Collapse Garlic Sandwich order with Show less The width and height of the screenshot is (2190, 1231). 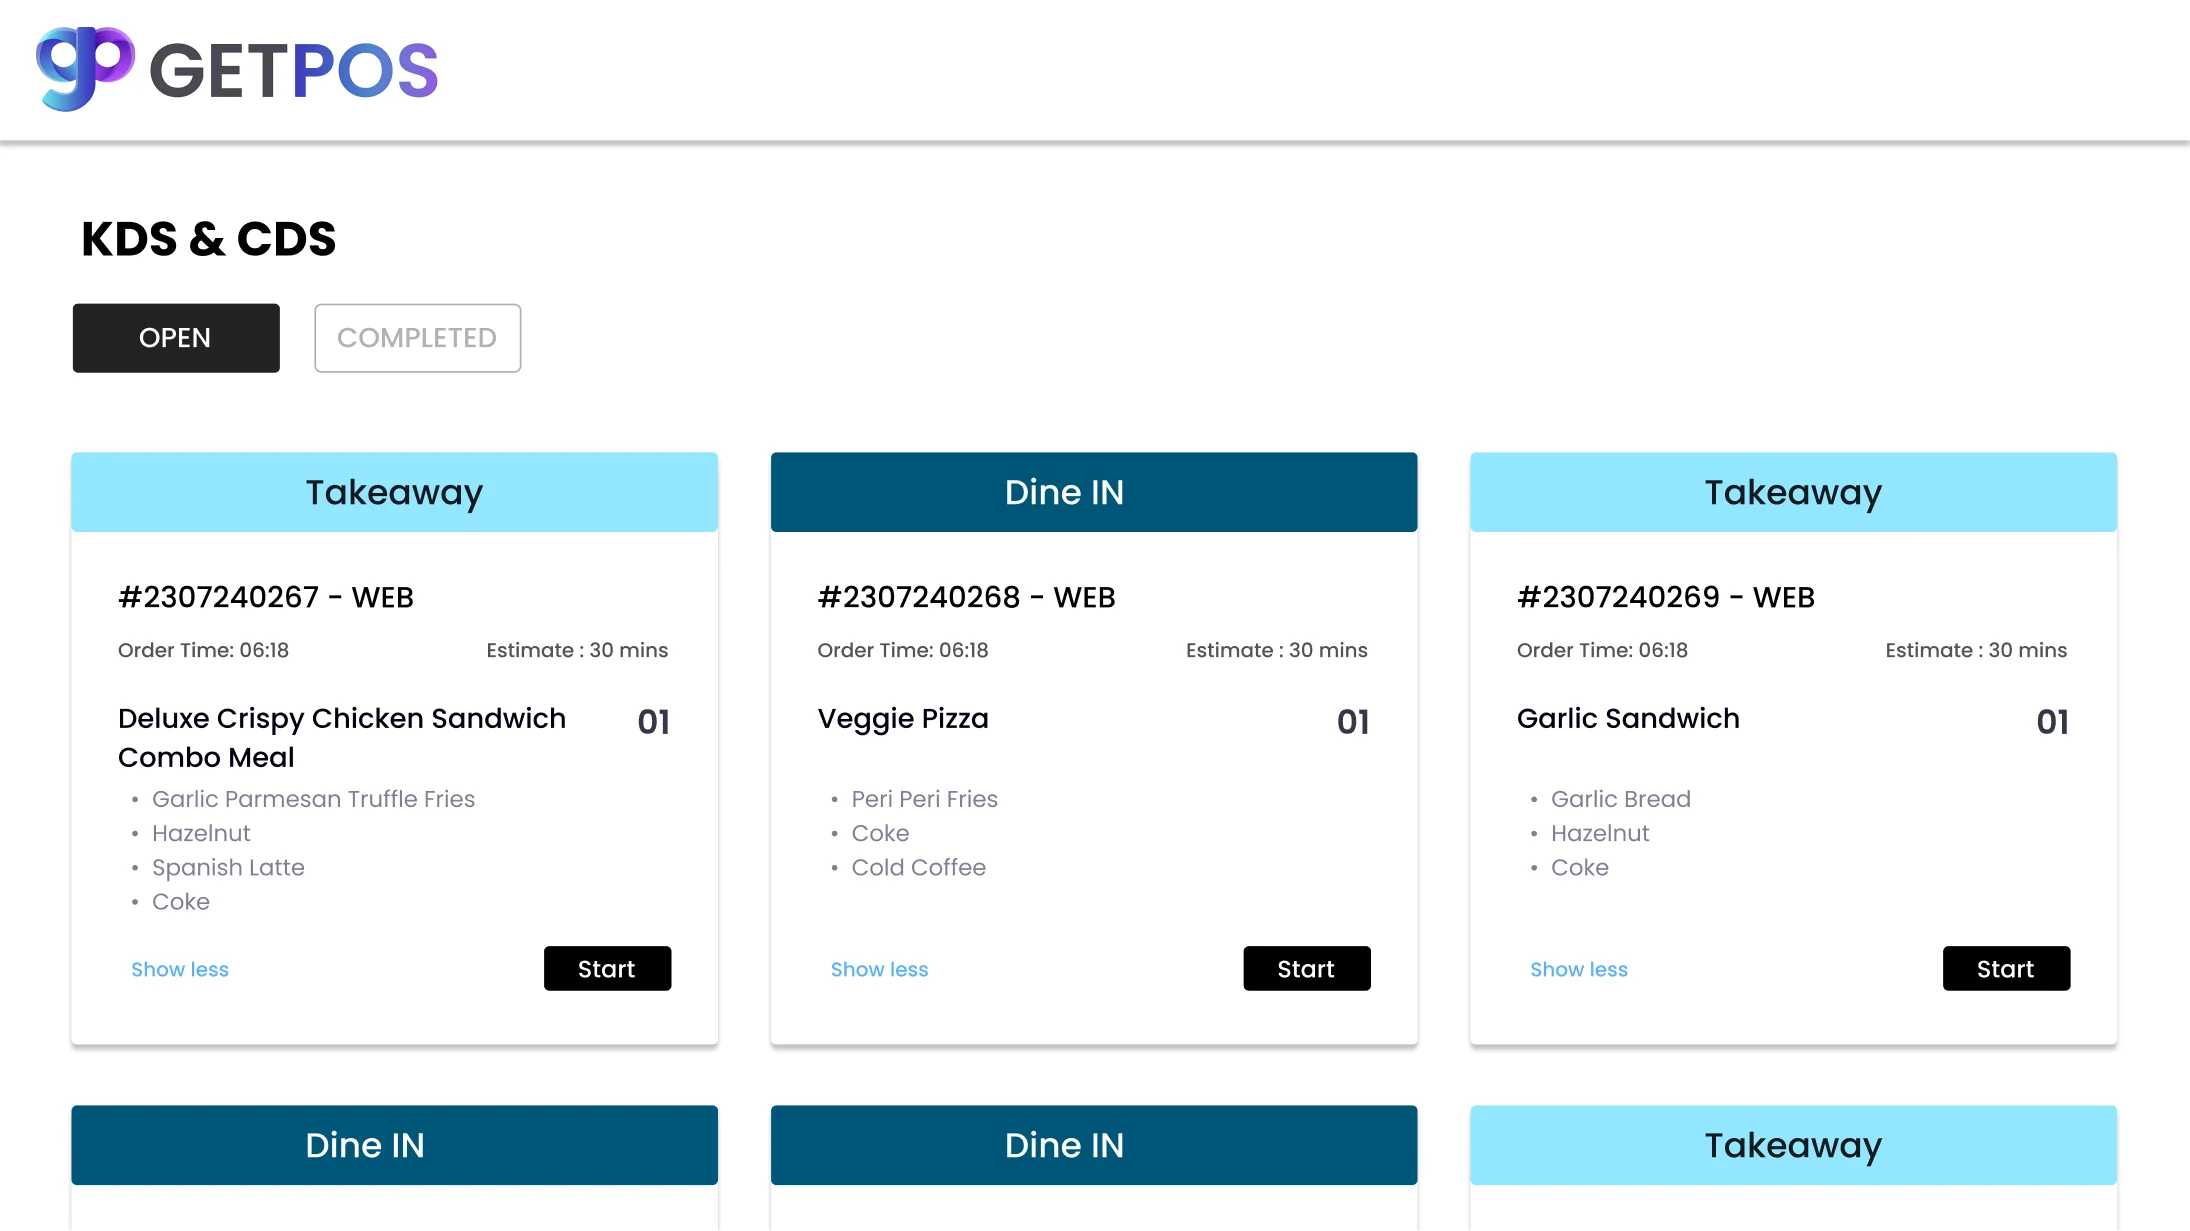coord(1578,969)
